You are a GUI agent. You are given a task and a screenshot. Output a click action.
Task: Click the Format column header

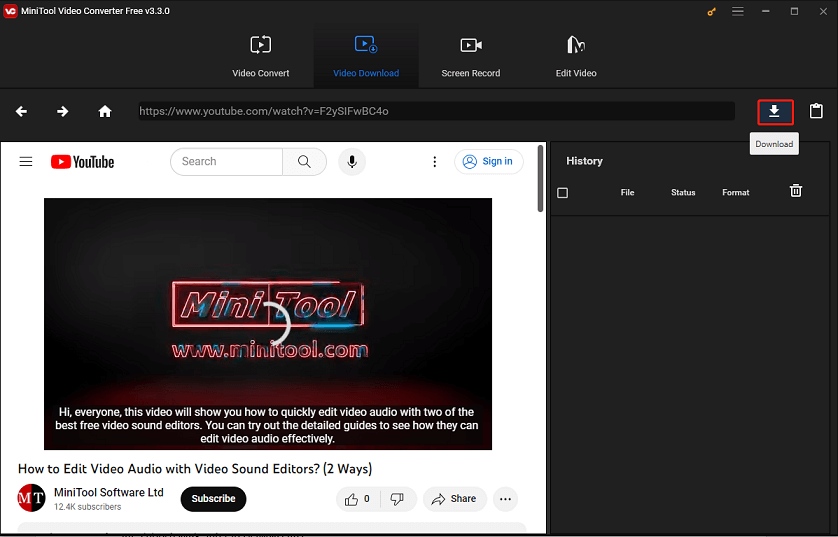[x=735, y=192]
